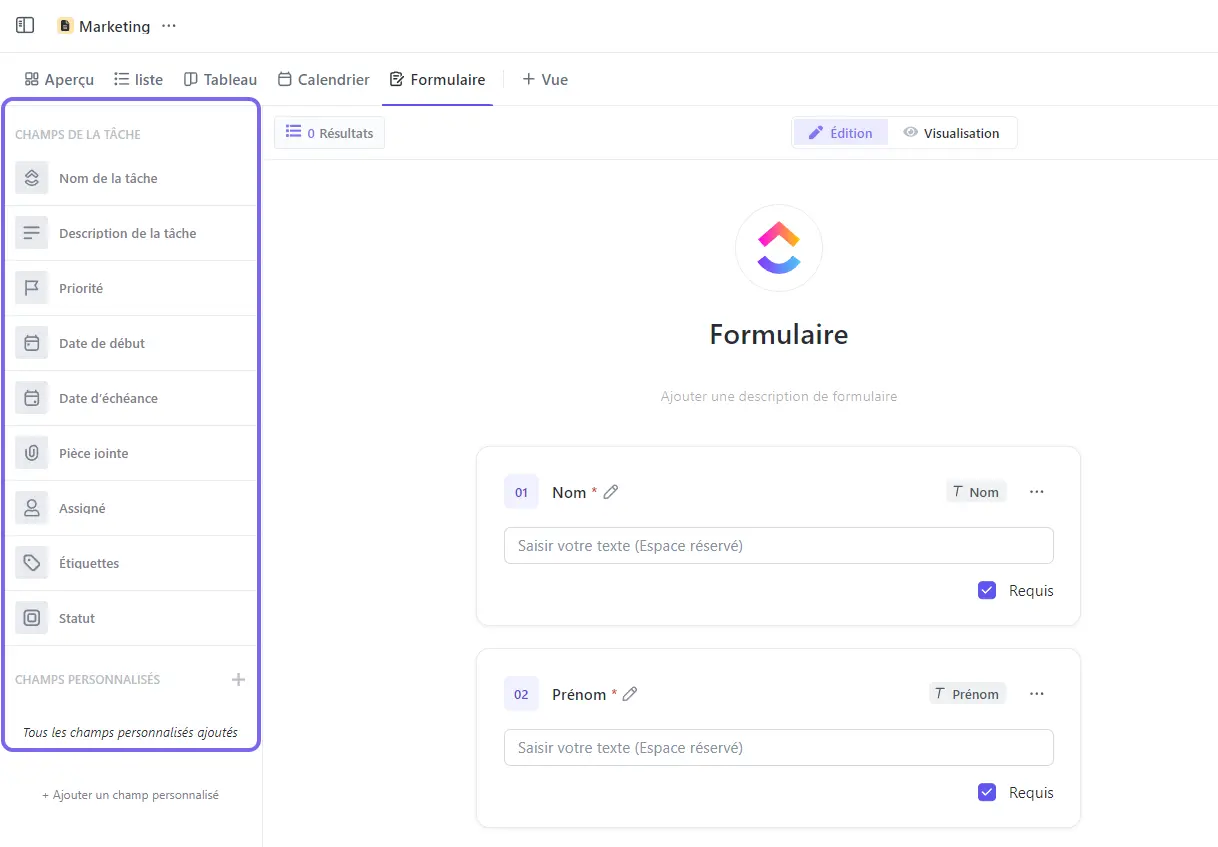1218x847 pixels.
Task: Select the Date de début label
Action: [102, 343]
